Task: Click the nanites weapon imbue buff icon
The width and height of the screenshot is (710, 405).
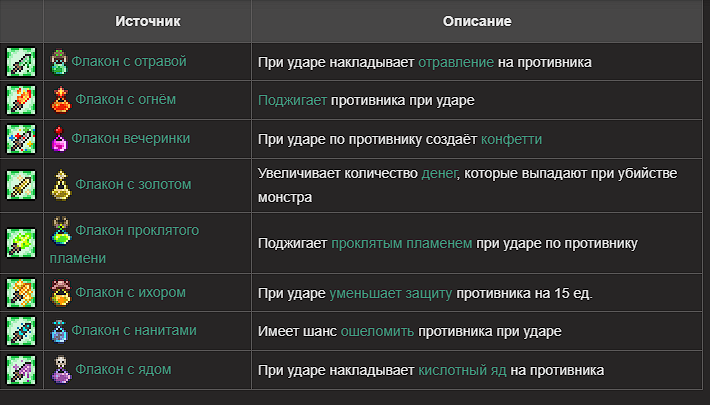Action: point(21,331)
